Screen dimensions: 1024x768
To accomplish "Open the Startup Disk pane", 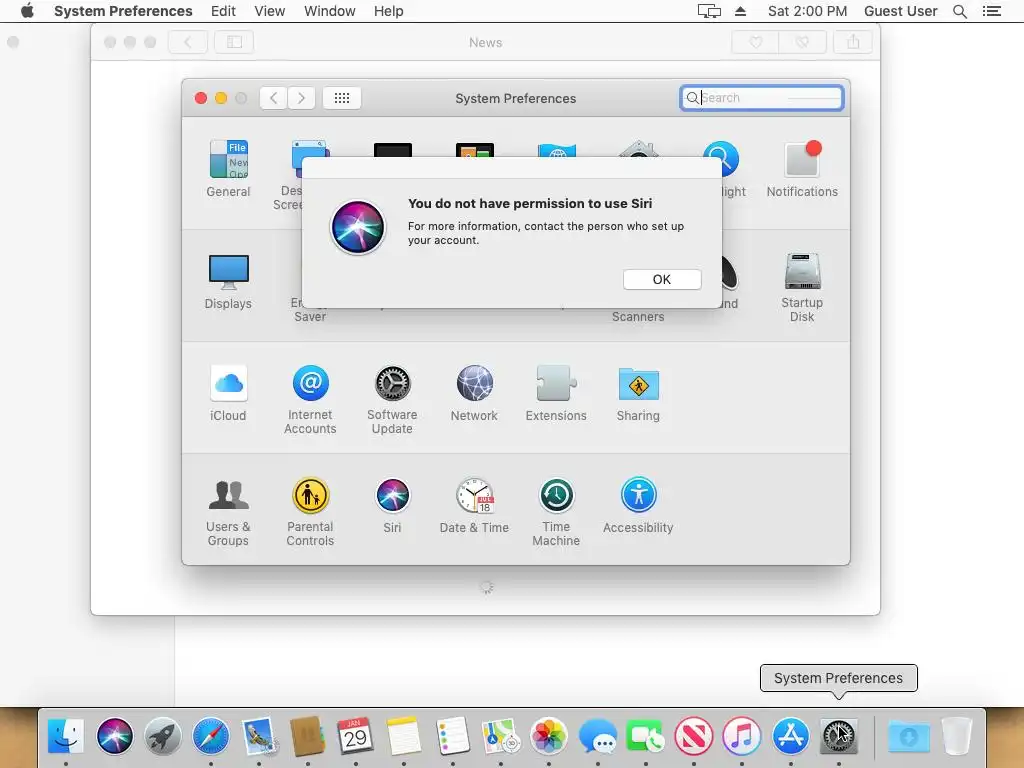I will (802, 287).
